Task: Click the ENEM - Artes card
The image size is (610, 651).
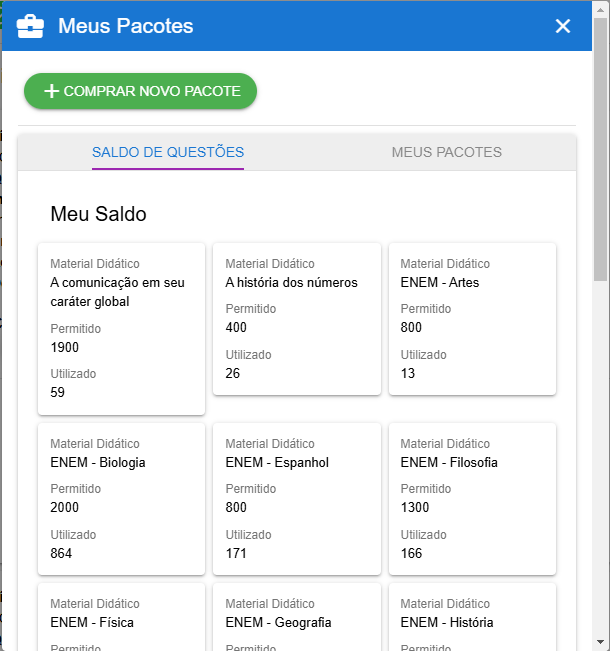Action: coord(472,318)
